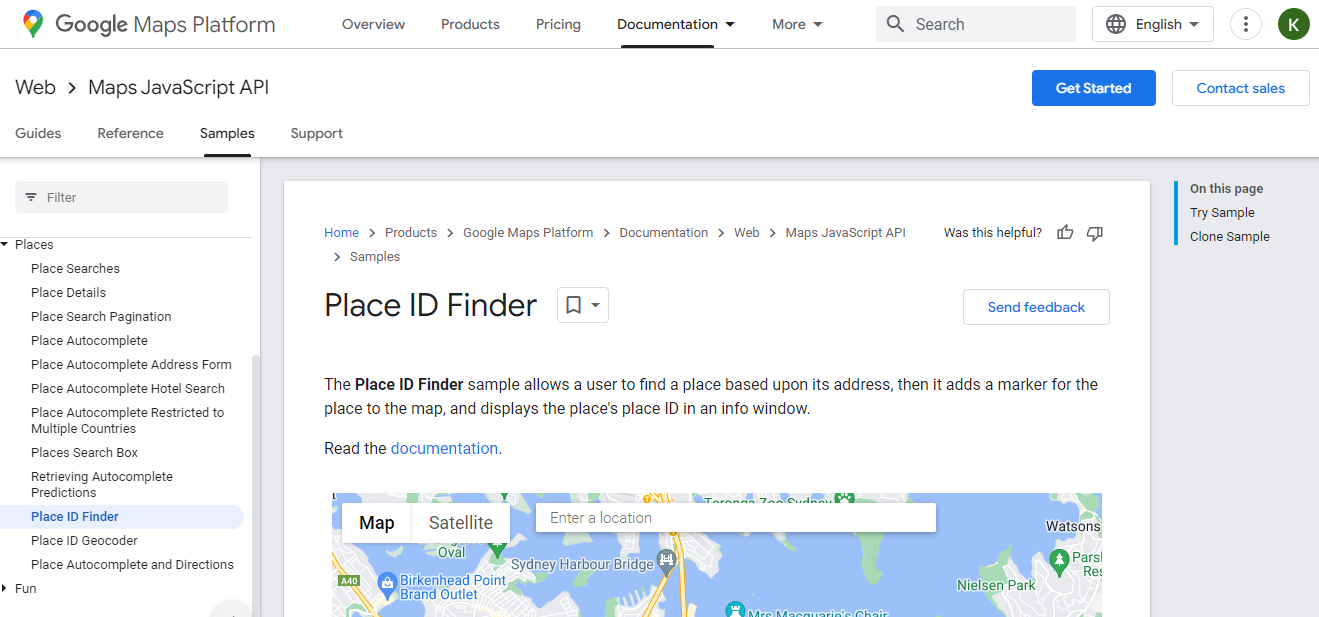
Task: Open Retrieving Autocomplete Predictions sample
Action: click(102, 485)
